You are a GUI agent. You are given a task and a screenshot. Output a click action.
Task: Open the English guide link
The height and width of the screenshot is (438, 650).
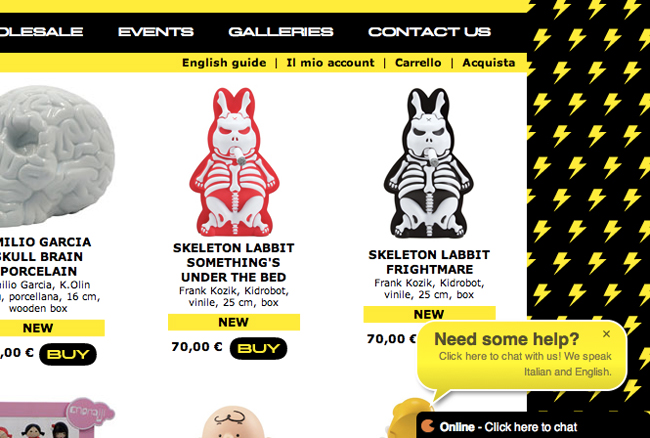[224, 63]
